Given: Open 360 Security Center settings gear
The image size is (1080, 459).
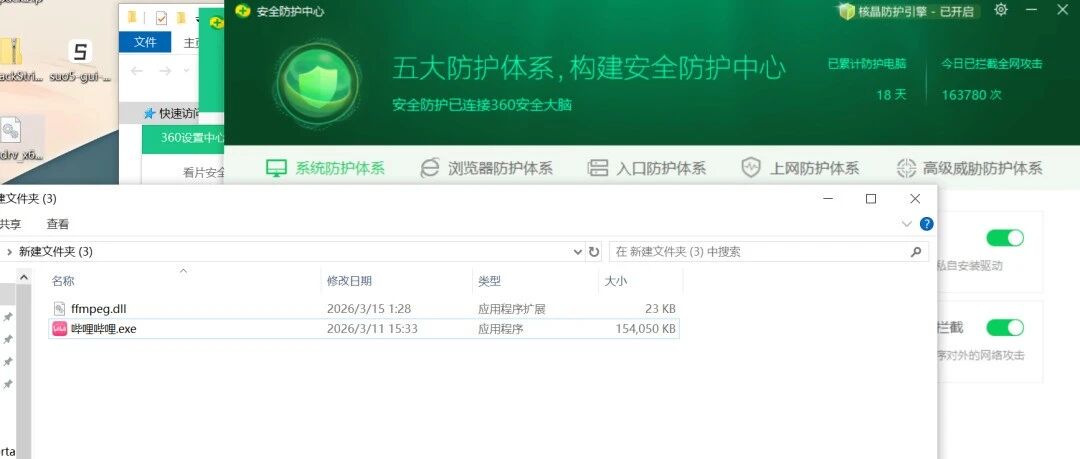Looking at the screenshot, I should pyautogui.click(x=1001, y=10).
